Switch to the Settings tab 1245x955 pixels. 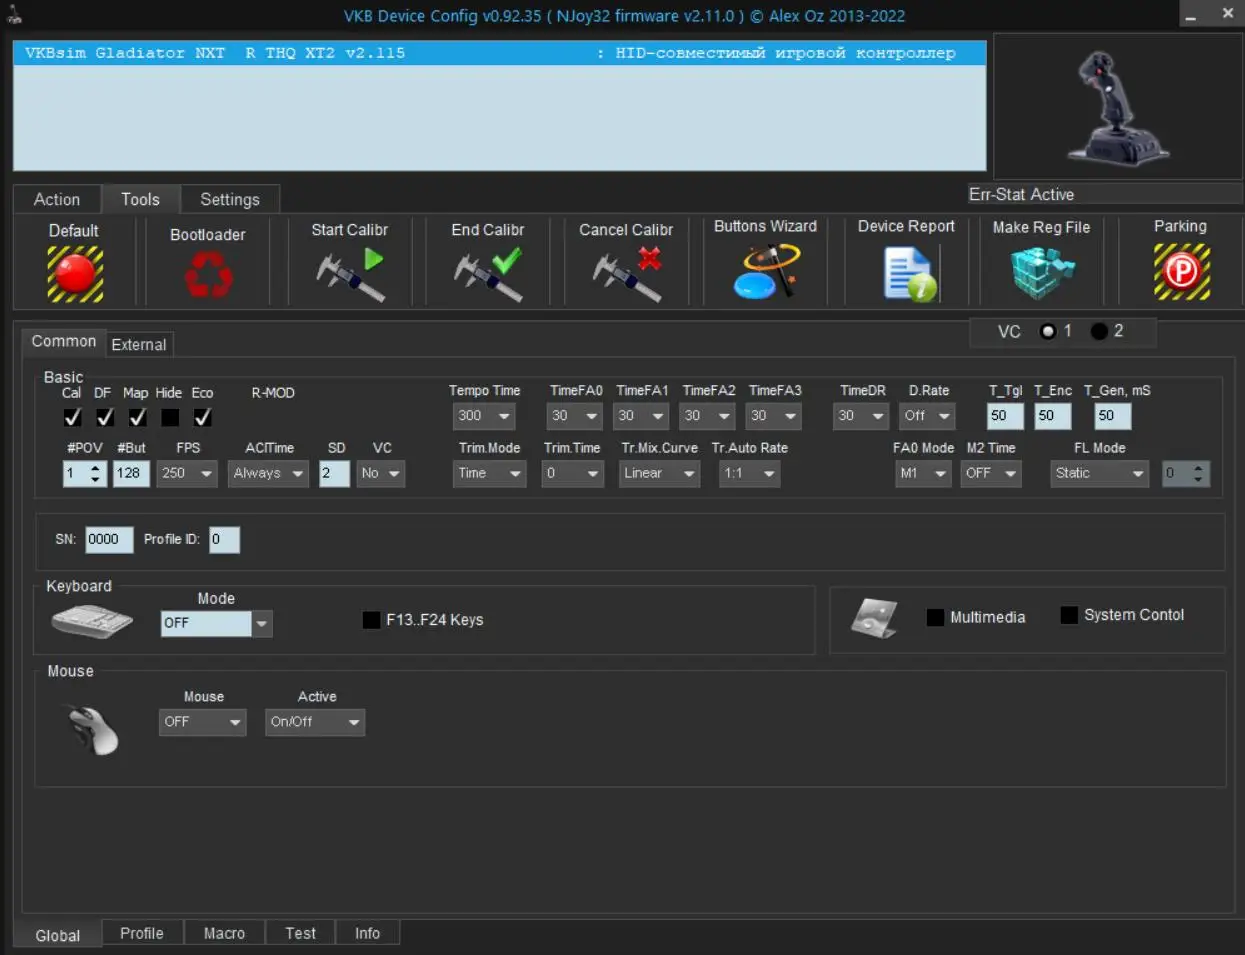229,199
